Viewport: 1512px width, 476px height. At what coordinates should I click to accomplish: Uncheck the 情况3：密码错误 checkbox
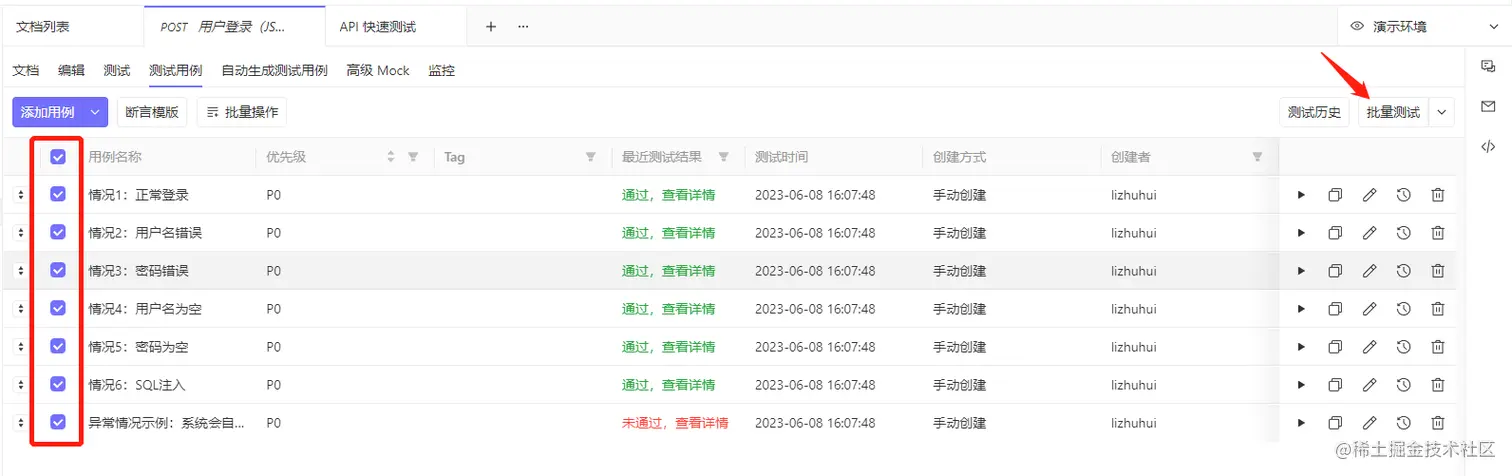click(58, 270)
